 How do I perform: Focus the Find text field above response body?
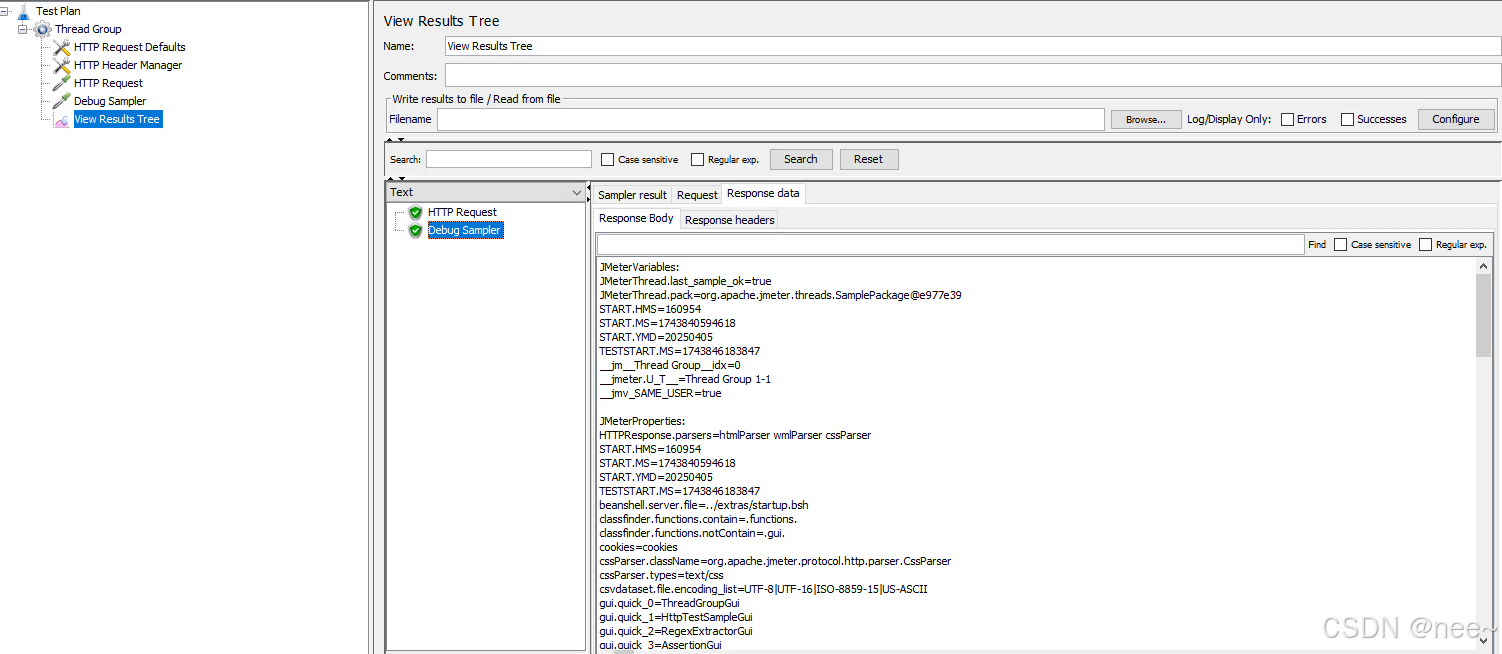(x=950, y=244)
